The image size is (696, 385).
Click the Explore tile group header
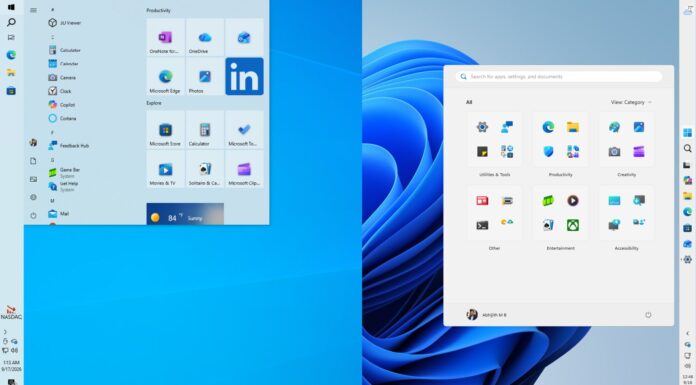point(154,103)
